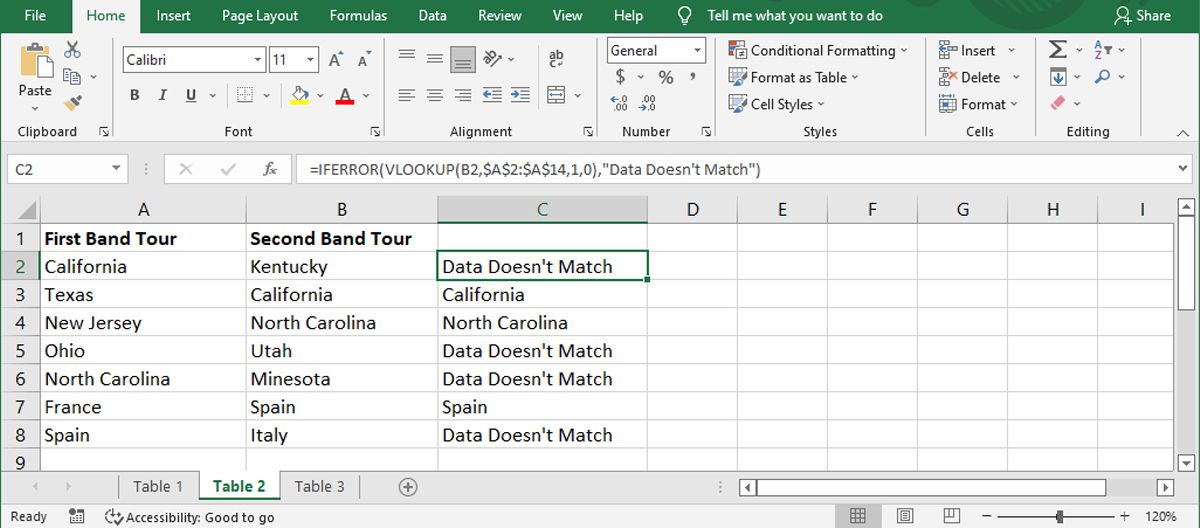Screen dimensions: 1200x528
Task: Center text horizontally
Action: click(434, 96)
